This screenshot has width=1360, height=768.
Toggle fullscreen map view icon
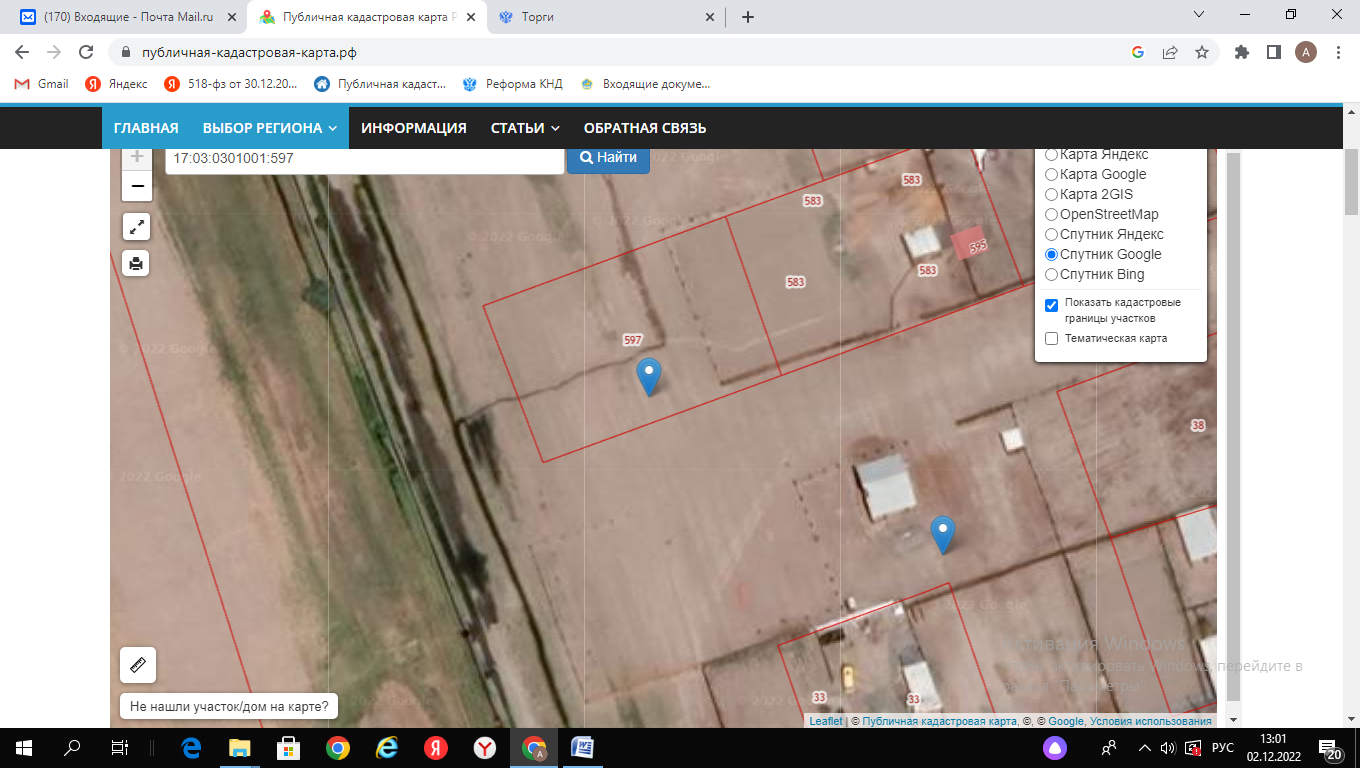click(137, 227)
